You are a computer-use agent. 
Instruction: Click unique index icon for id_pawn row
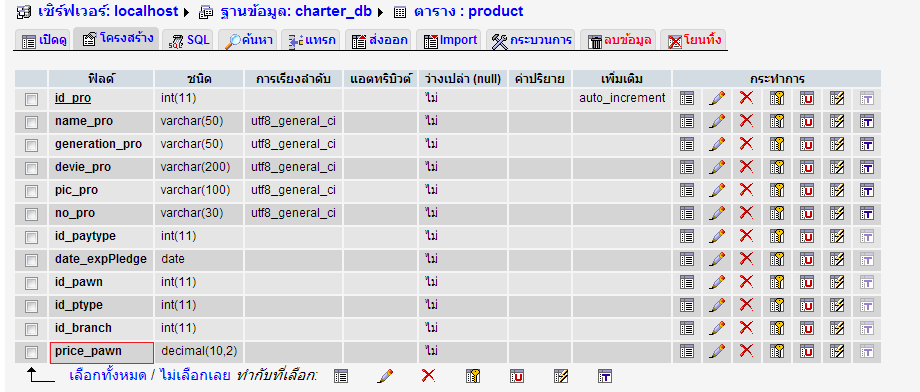point(807,282)
